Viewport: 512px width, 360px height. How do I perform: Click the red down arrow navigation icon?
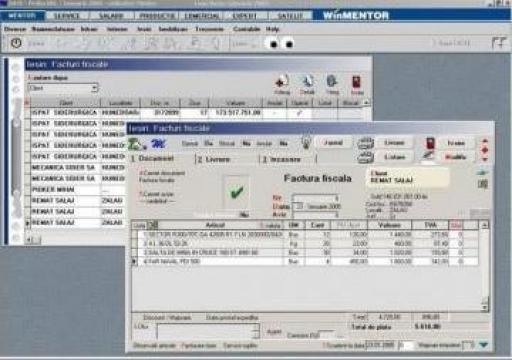tap(485, 159)
